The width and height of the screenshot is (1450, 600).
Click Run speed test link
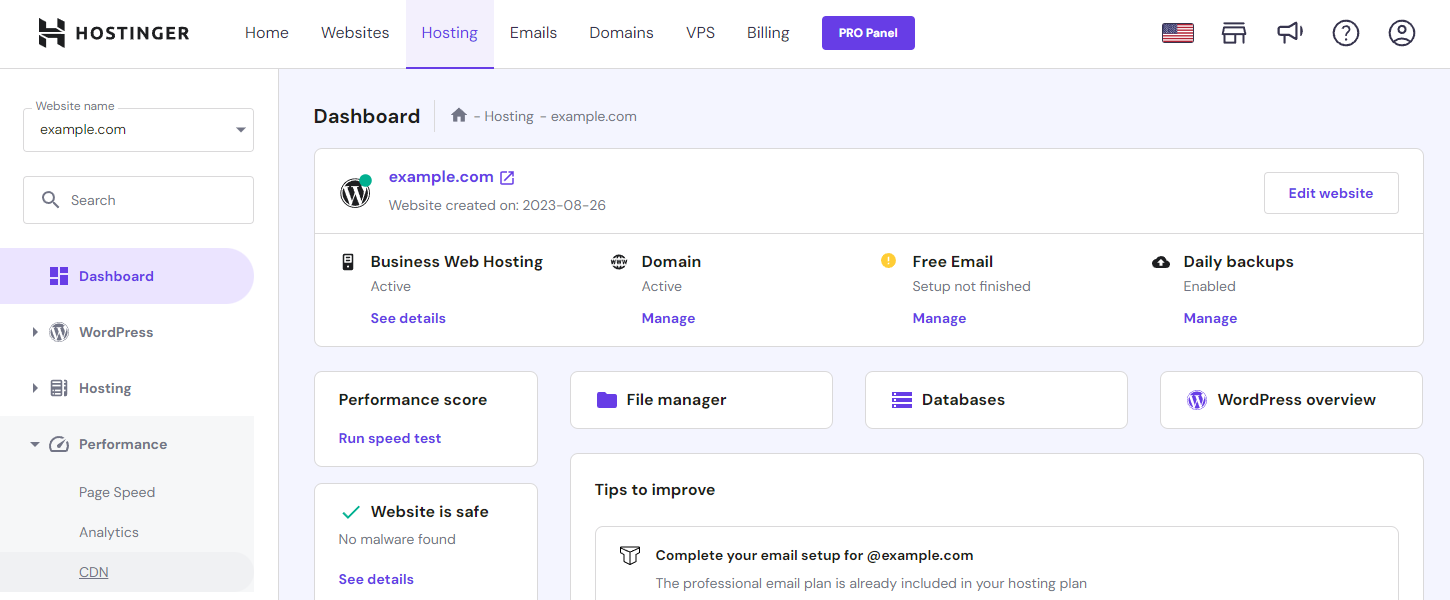pos(389,438)
